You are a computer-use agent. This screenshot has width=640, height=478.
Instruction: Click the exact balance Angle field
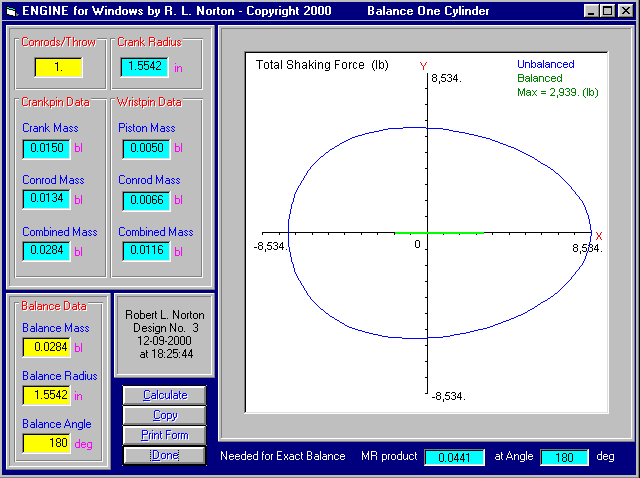pos(564,458)
